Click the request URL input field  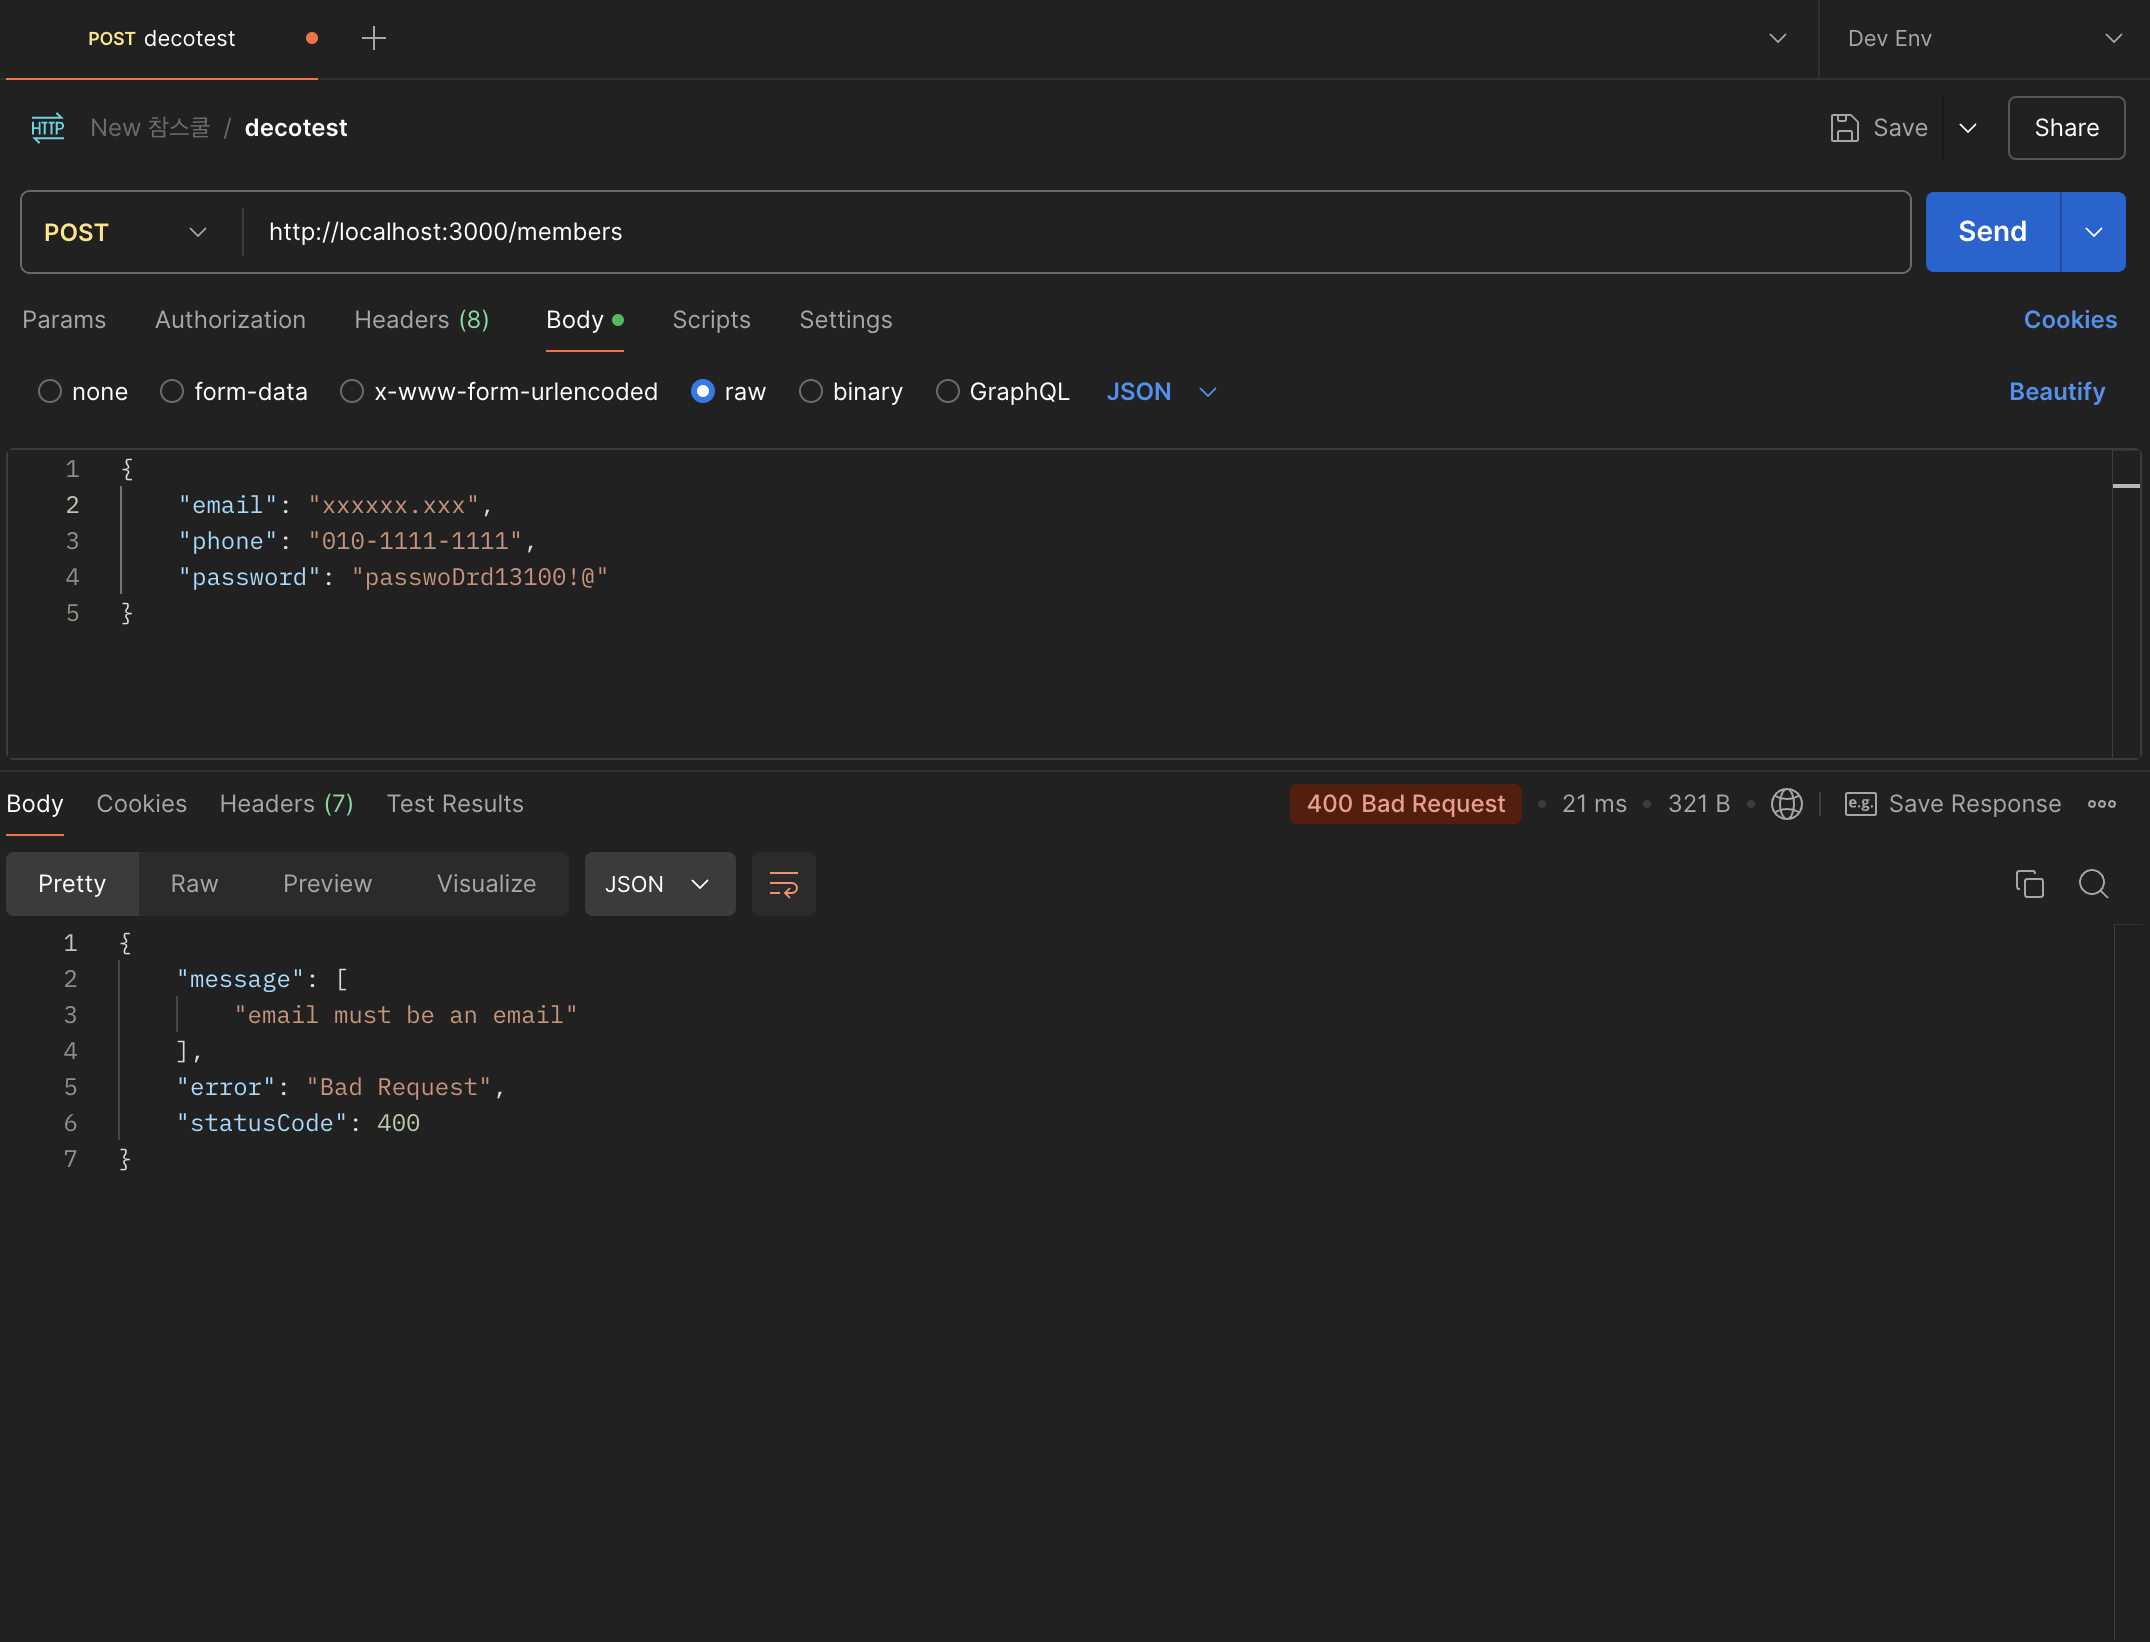coord(1075,232)
